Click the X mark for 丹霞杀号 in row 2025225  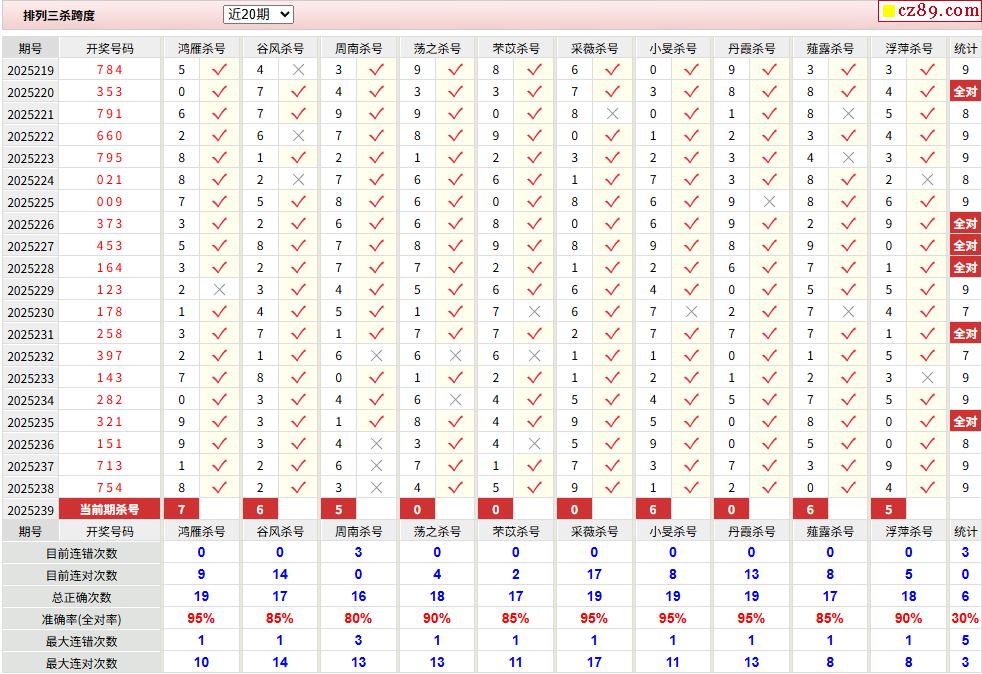[770, 202]
